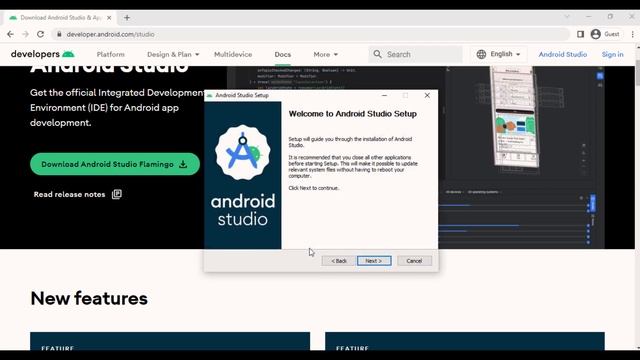
Task: Click the lock icon in the address bar
Action: coord(59,34)
